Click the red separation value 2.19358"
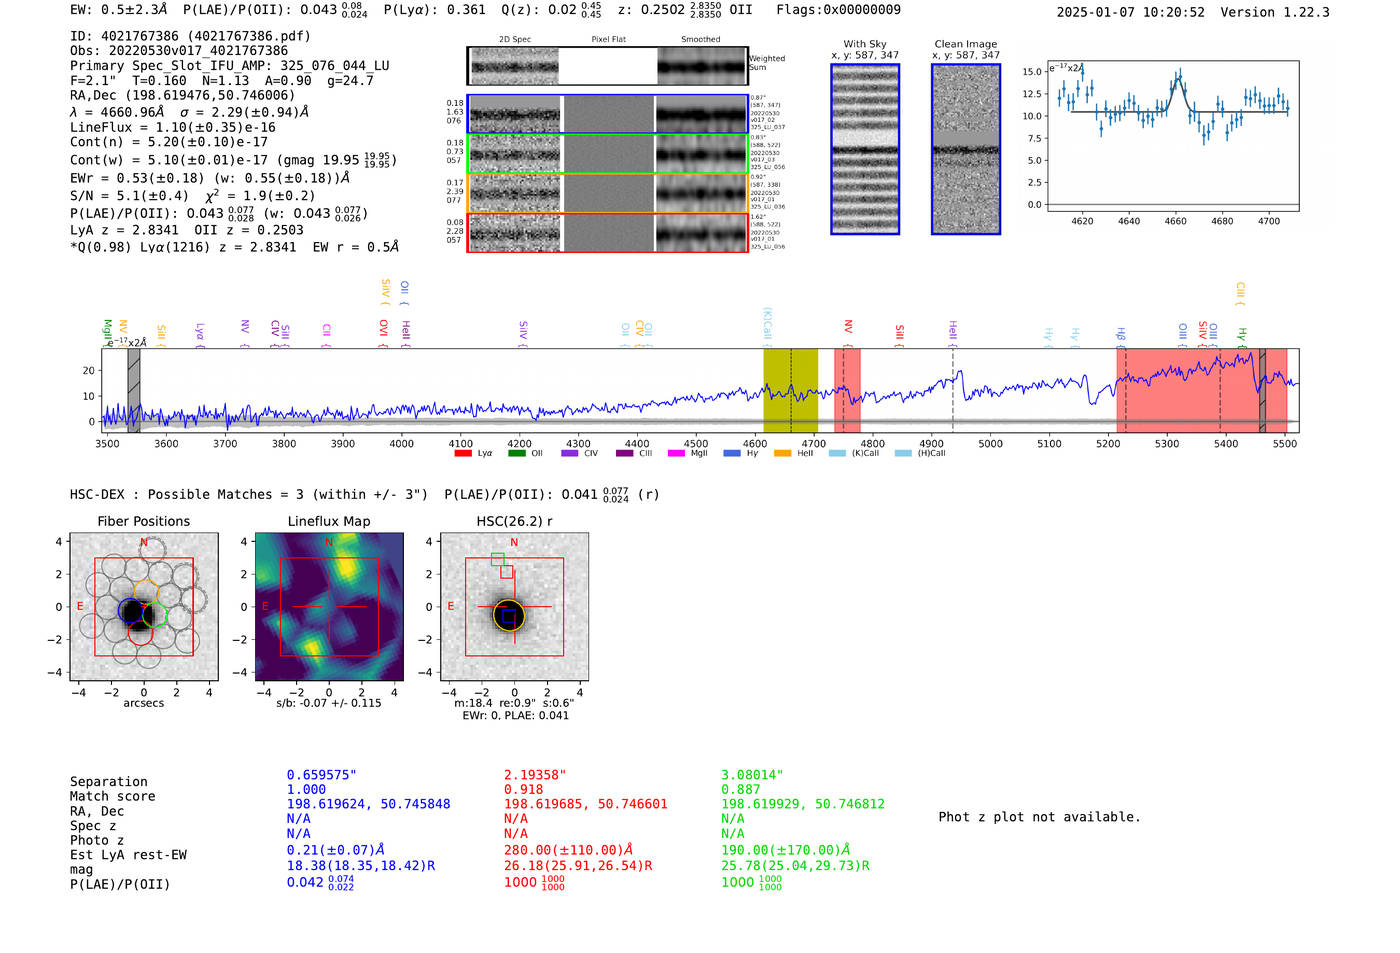This screenshot has width=1400, height=953. coord(535,775)
